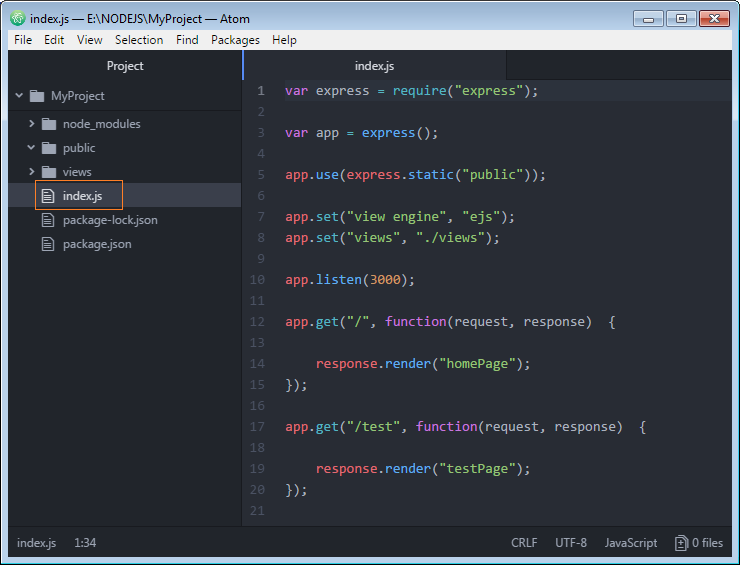Click index.js file name in status bar
Screen dimensions: 740x565
(x=36, y=543)
